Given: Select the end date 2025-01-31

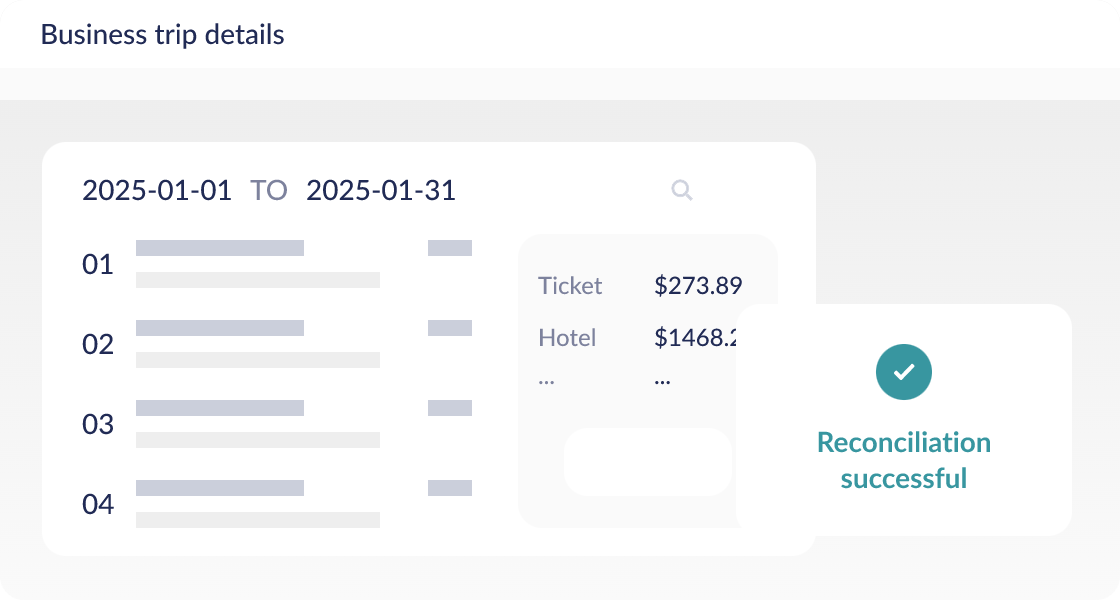Looking at the screenshot, I should click(x=381, y=190).
